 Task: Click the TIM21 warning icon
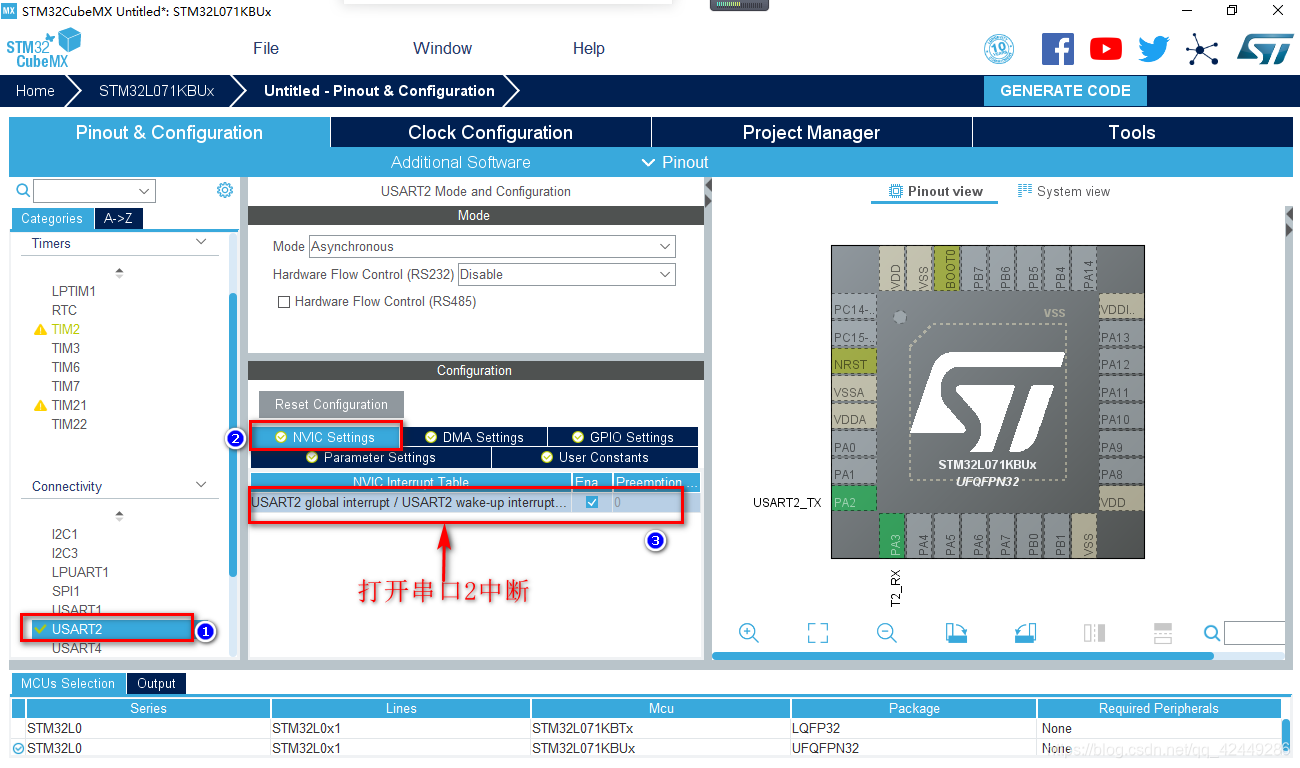[x=40, y=405]
